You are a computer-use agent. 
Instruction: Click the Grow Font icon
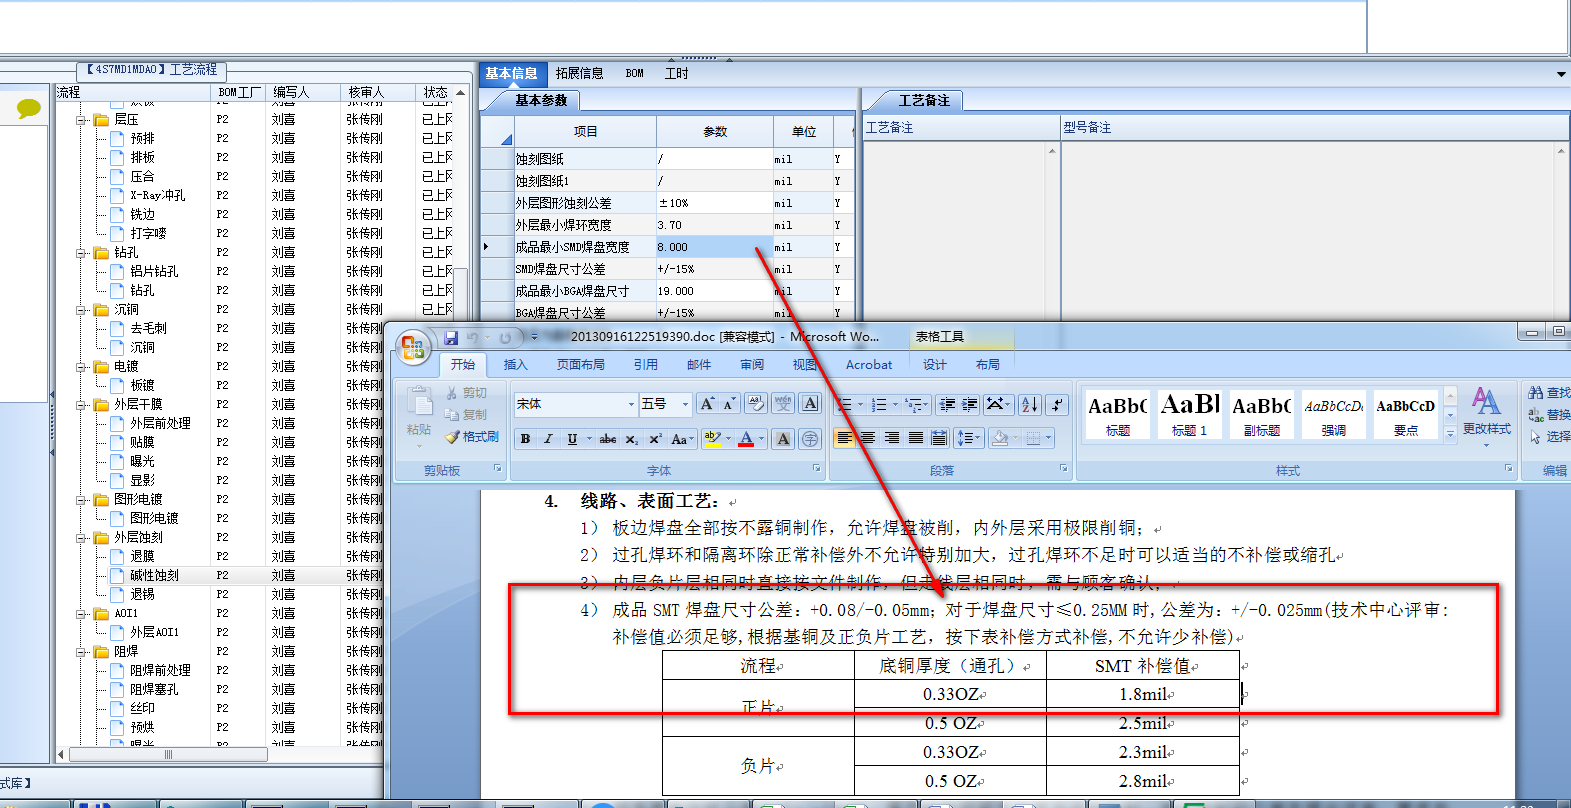[x=707, y=404]
